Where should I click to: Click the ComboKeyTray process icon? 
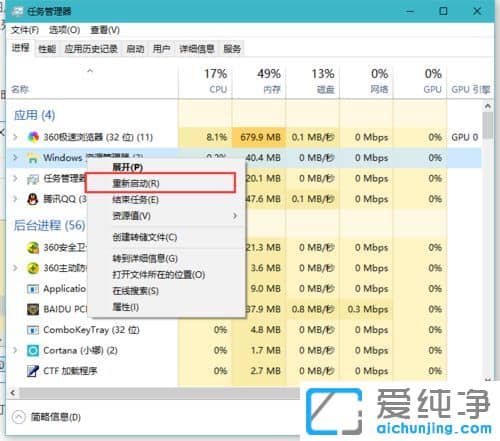[x=33, y=330]
